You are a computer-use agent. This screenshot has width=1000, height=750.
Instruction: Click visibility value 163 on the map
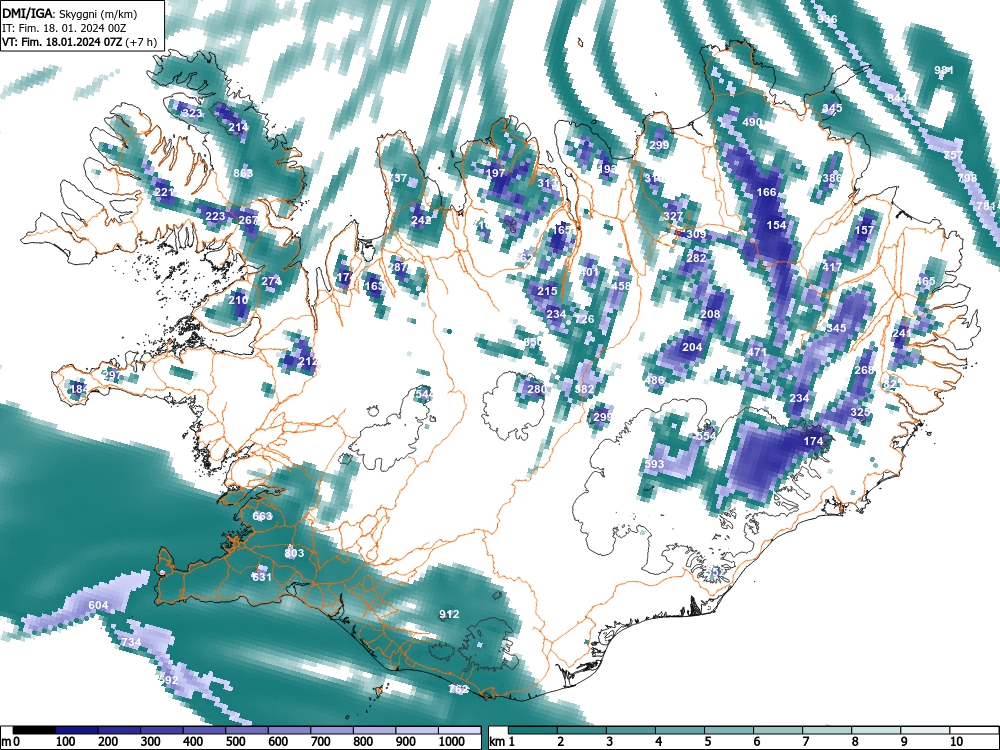click(374, 286)
